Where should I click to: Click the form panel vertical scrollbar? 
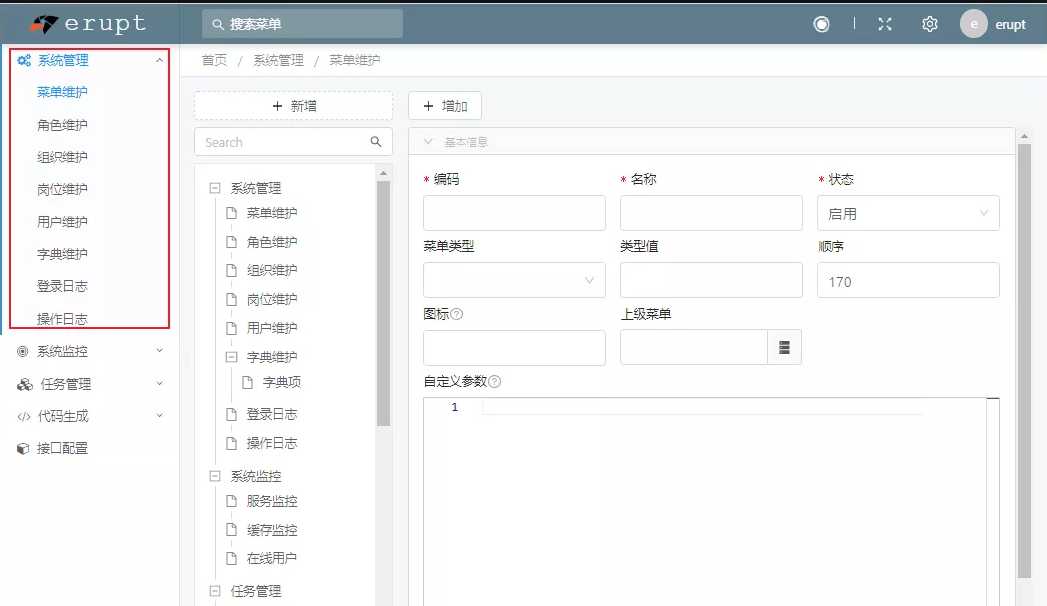point(1024,360)
